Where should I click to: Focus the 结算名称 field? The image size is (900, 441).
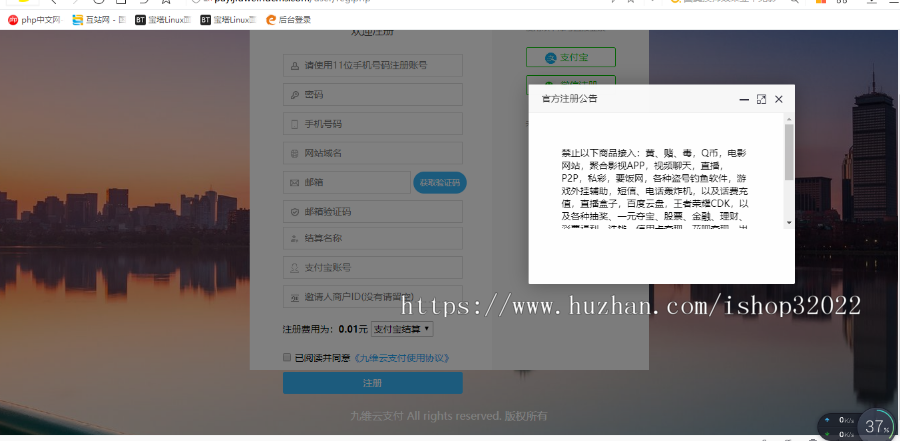point(373,238)
